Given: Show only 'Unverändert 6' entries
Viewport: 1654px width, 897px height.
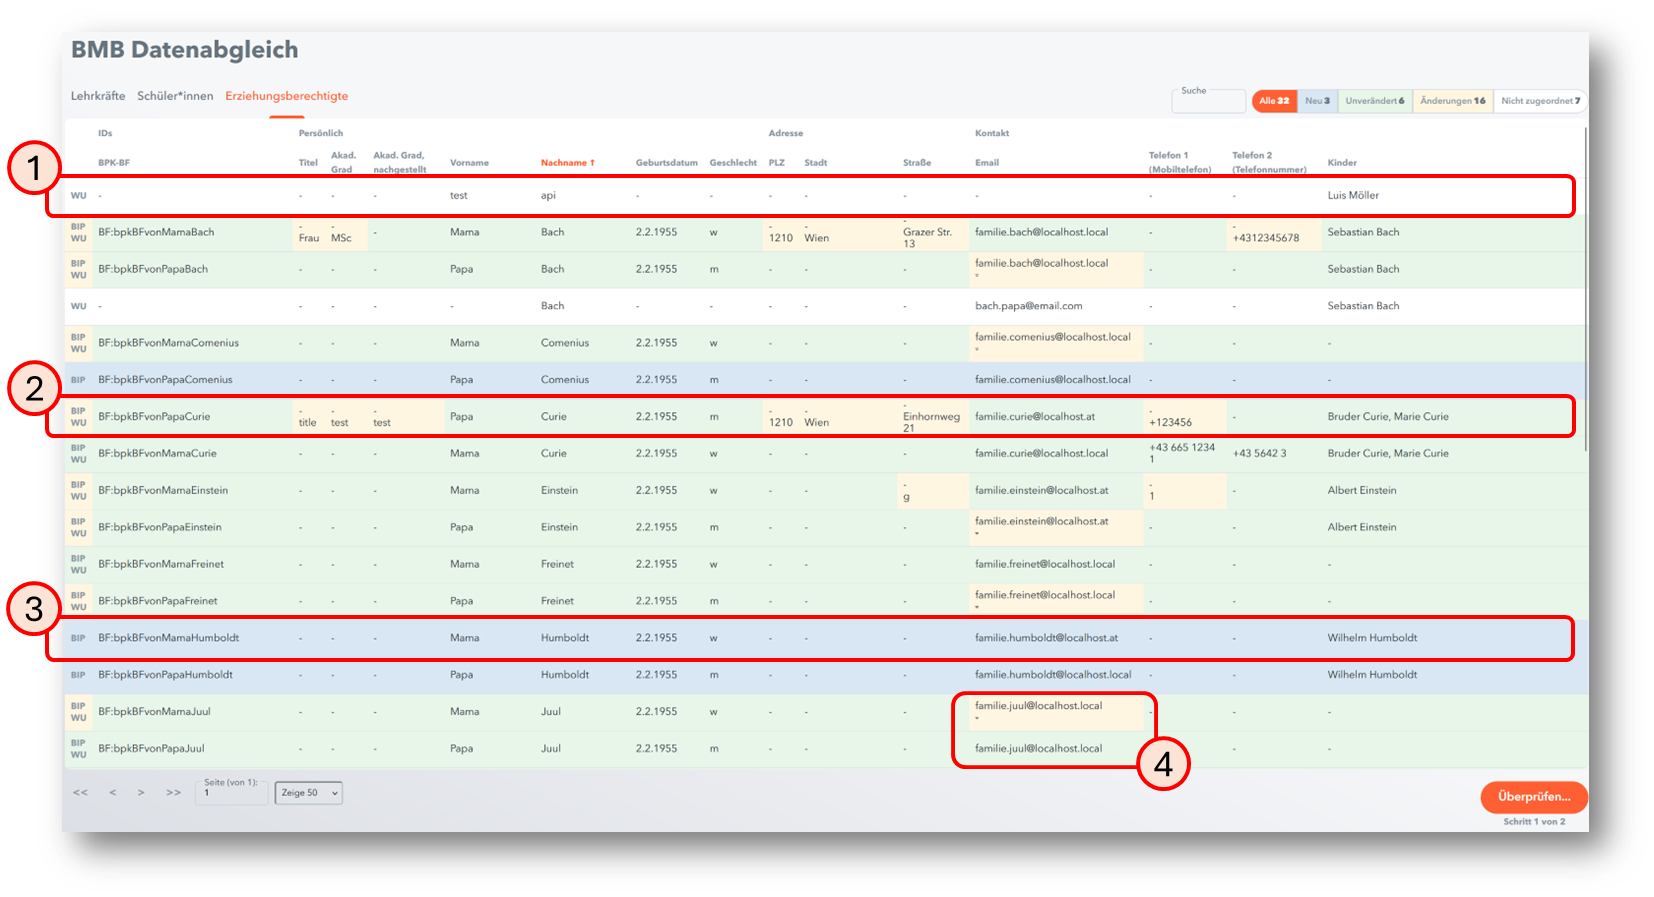Looking at the screenshot, I should pos(1374,101).
